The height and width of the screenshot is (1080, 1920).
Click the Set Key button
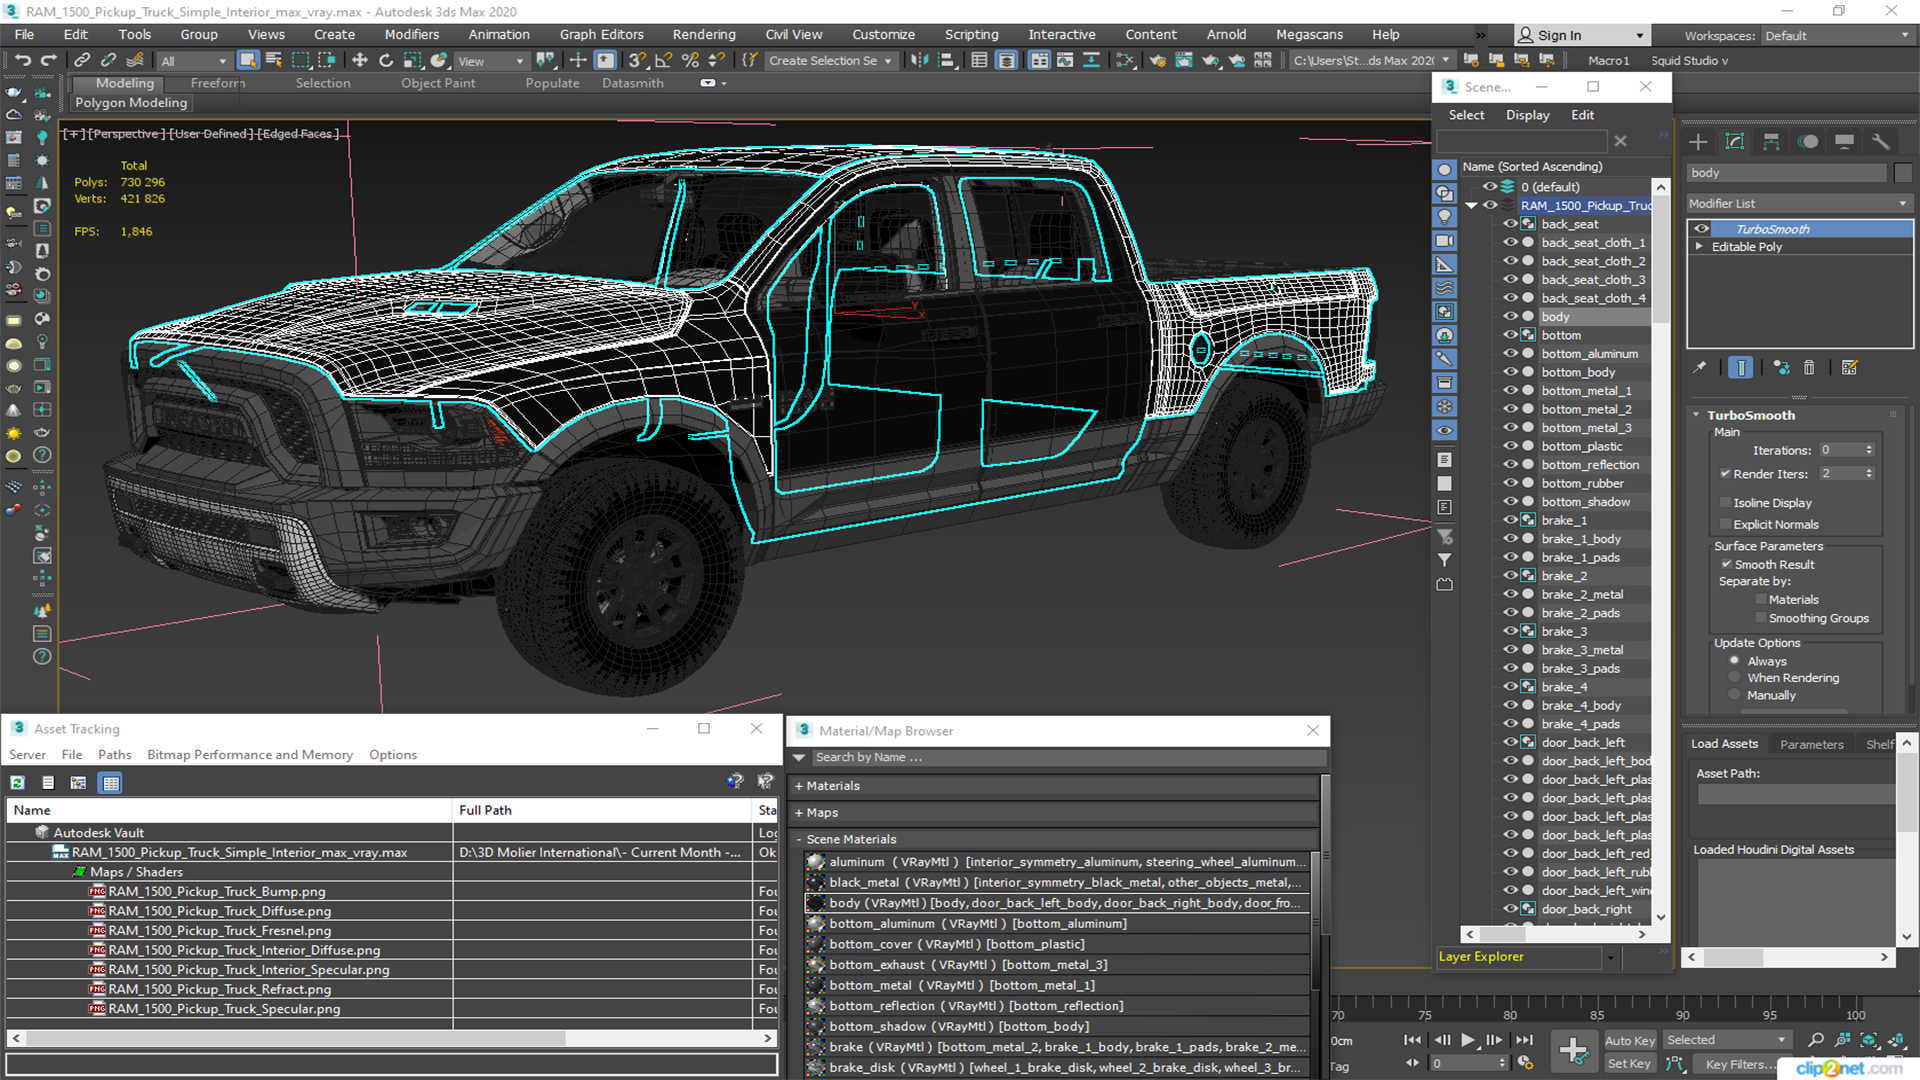click(1629, 1064)
